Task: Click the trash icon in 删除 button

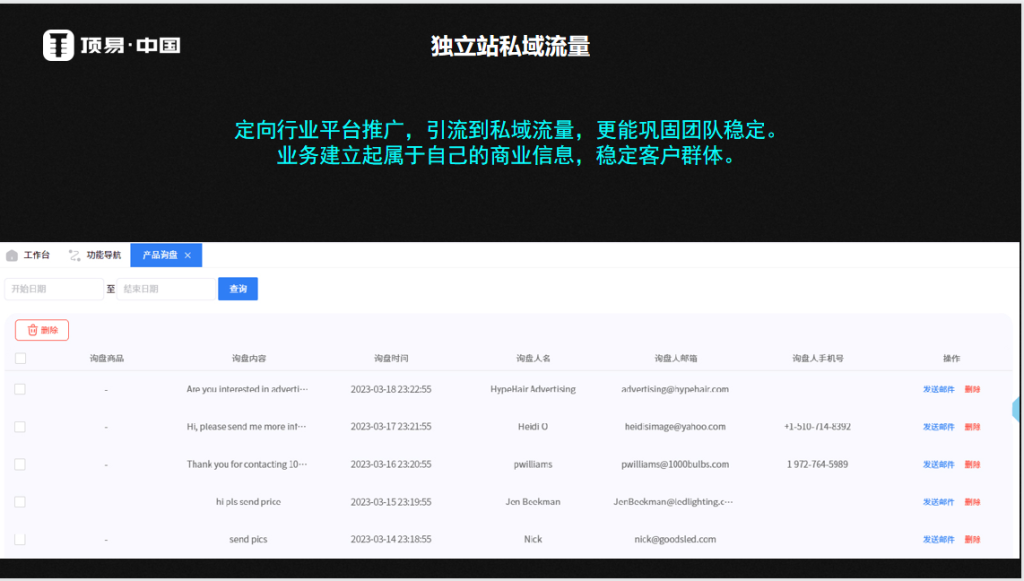Action: point(32,330)
